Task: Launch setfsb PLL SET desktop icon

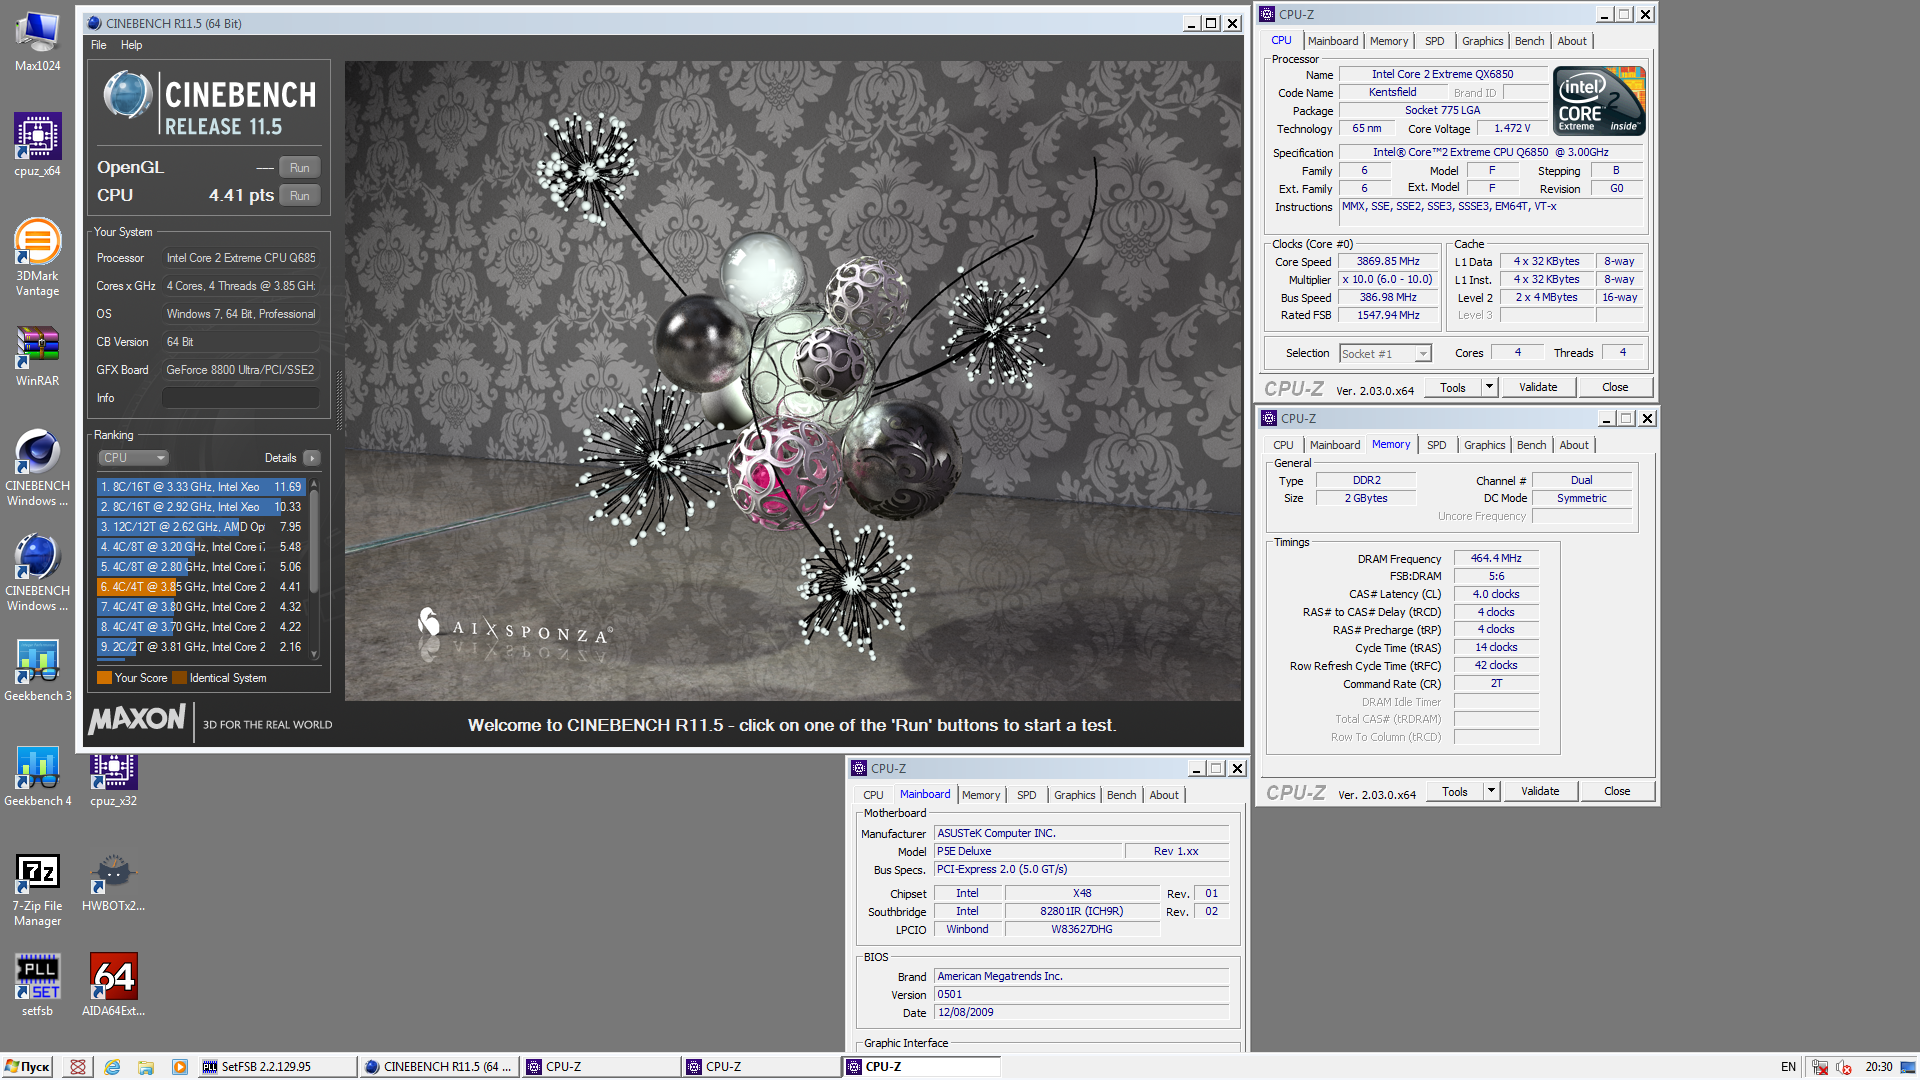Action: tap(37, 985)
